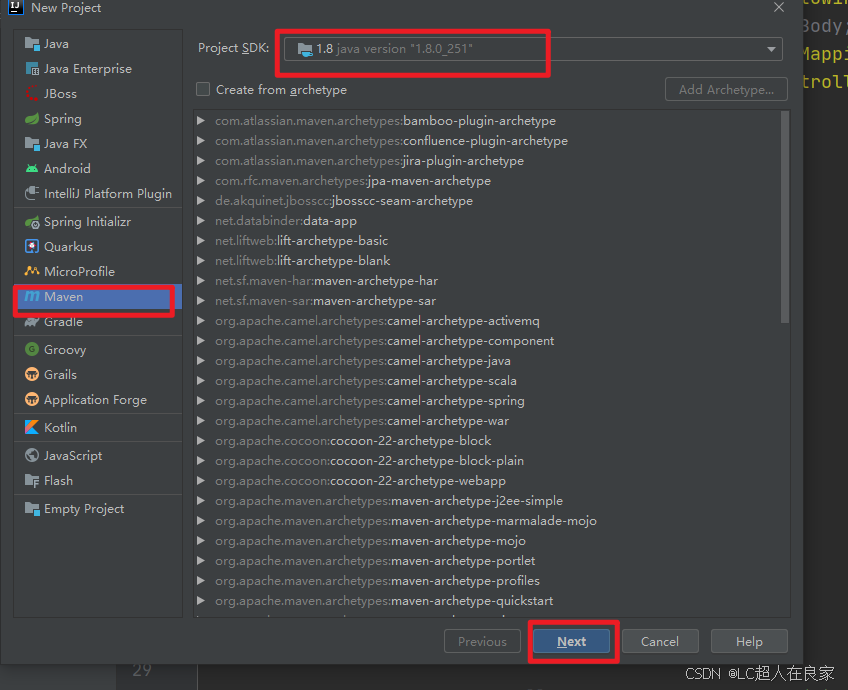Image resolution: width=848 pixels, height=690 pixels.
Task: Select maven-archetype-marmalade-mojo row text
Action: click(x=406, y=521)
